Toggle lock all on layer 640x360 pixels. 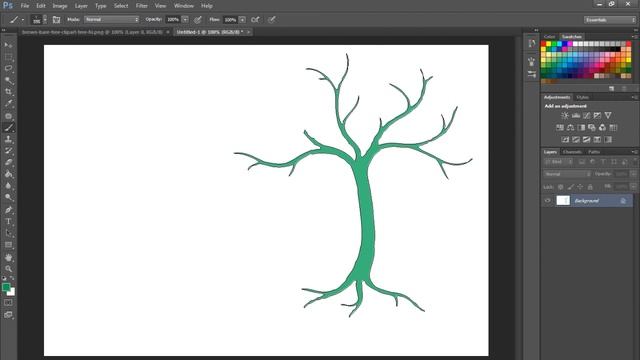click(x=590, y=187)
